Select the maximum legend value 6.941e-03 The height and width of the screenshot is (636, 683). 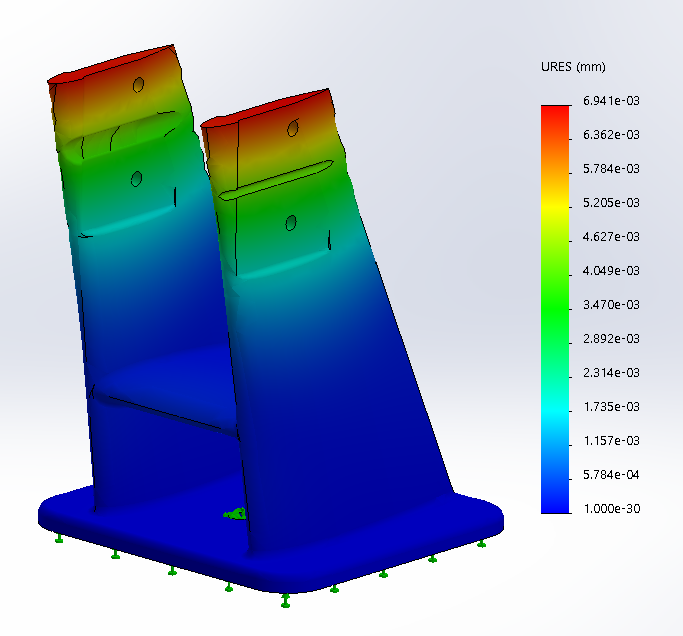click(x=611, y=101)
